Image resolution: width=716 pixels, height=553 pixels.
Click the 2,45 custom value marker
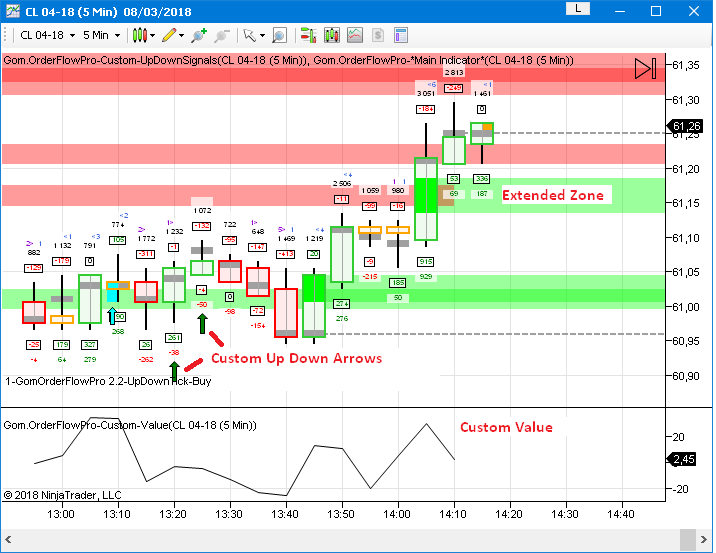tap(682, 459)
